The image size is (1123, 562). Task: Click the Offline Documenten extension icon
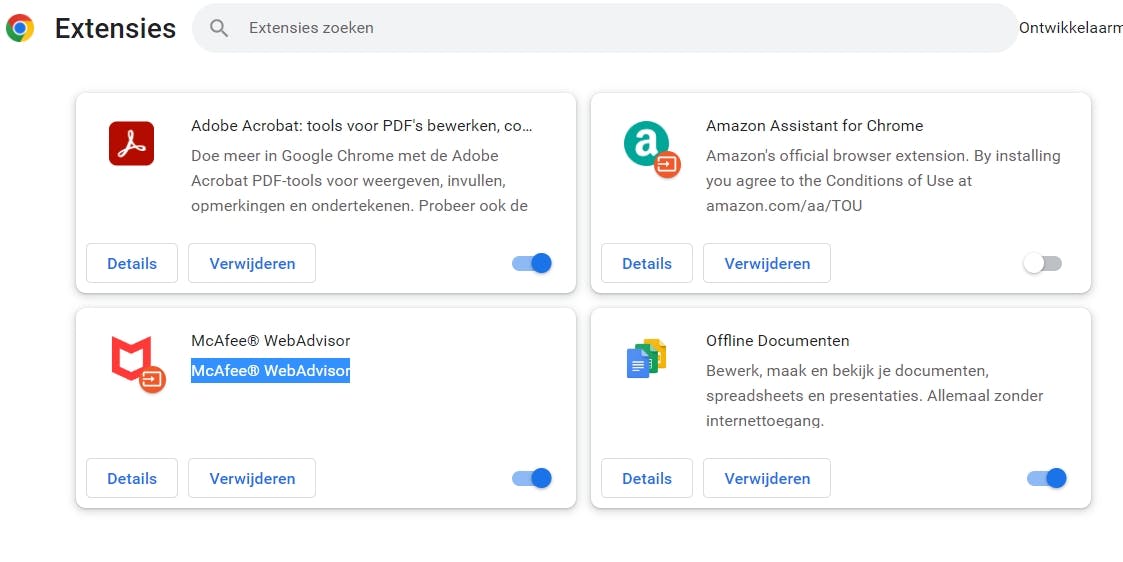(646, 359)
